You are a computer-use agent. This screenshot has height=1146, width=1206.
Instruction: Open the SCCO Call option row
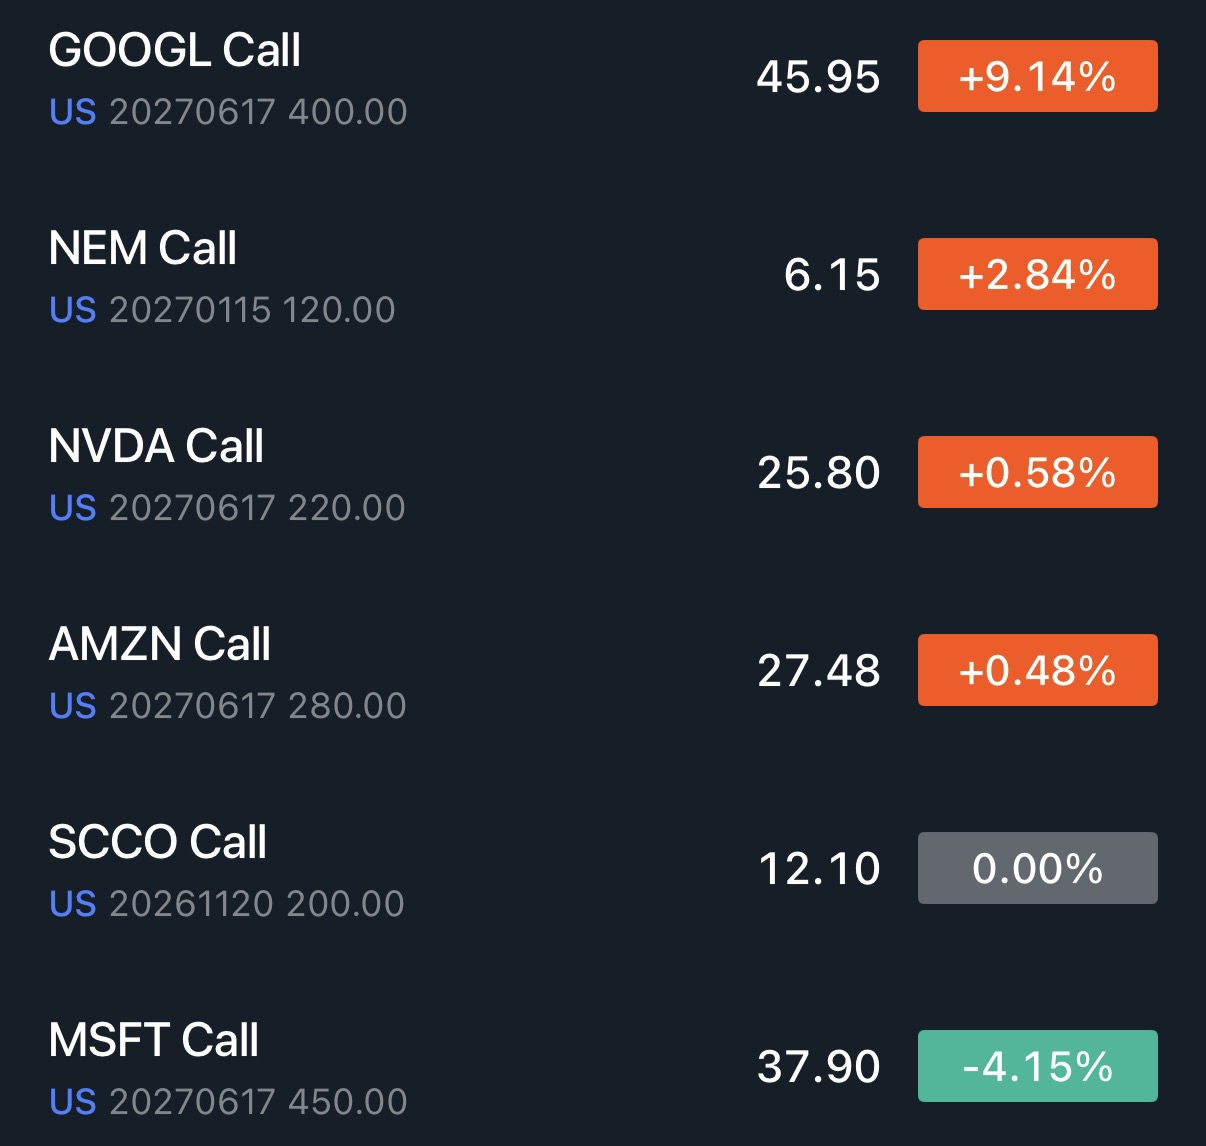603,869
